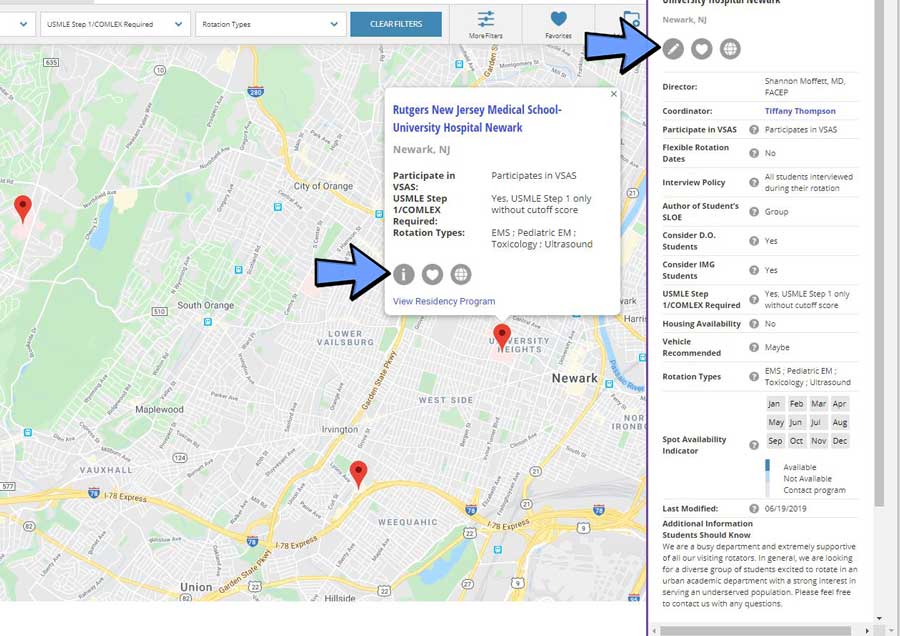Favorite the program via popup heart icon
The height and width of the screenshot is (636, 900).
432,274
